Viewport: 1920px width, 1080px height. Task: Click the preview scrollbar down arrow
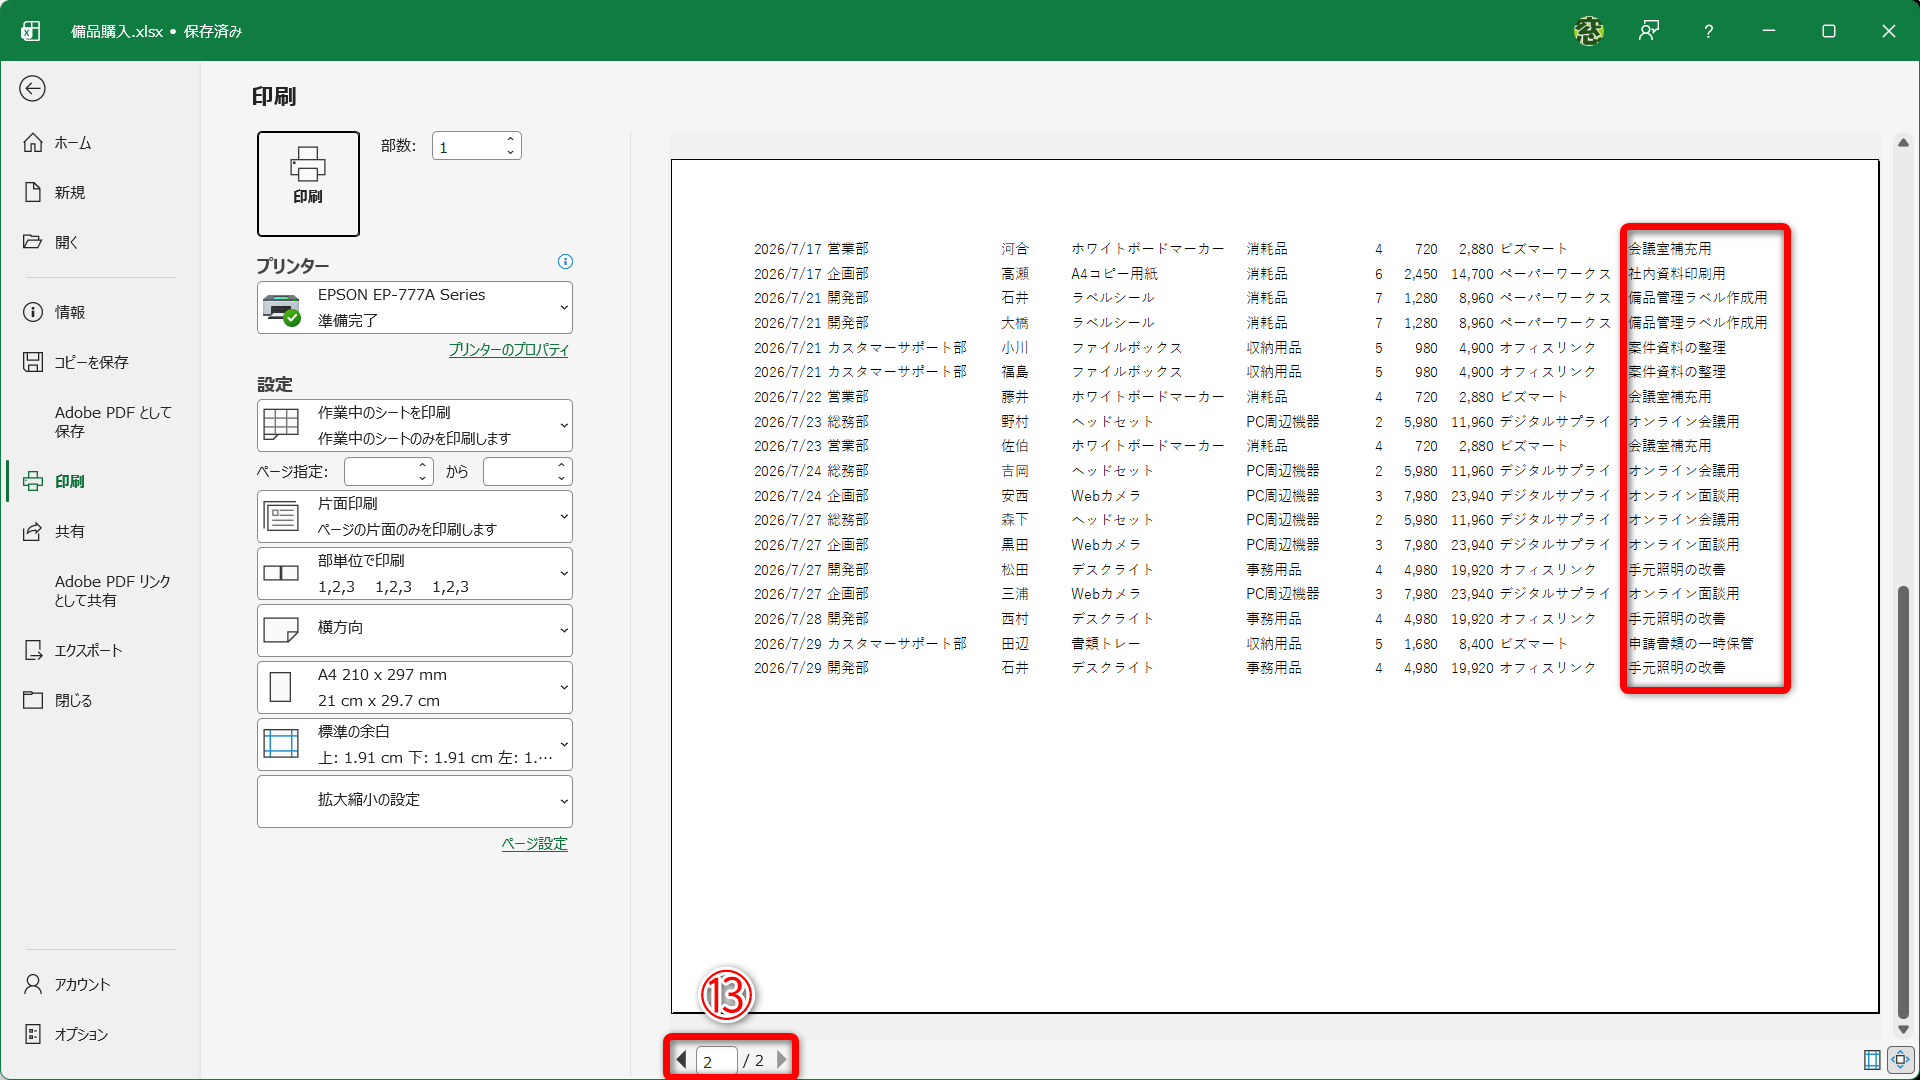pyautogui.click(x=1903, y=1029)
